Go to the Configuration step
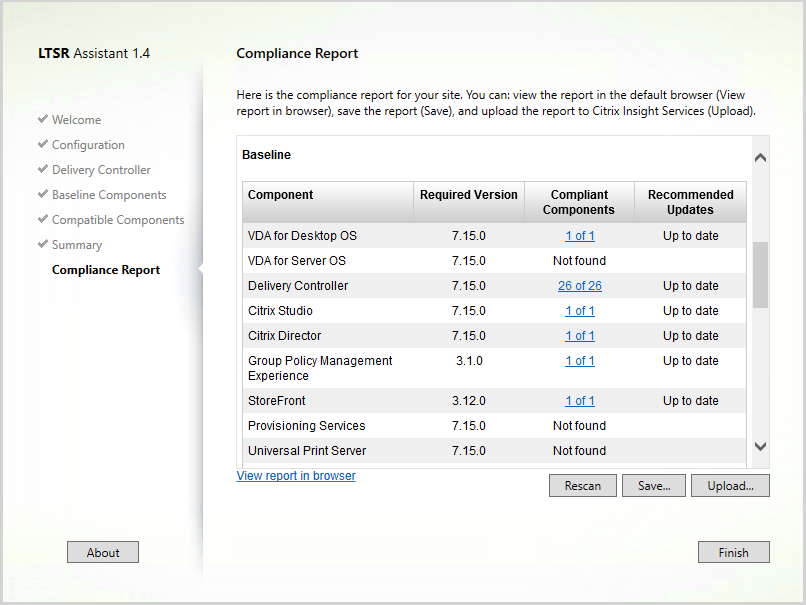 tap(88, 145)
